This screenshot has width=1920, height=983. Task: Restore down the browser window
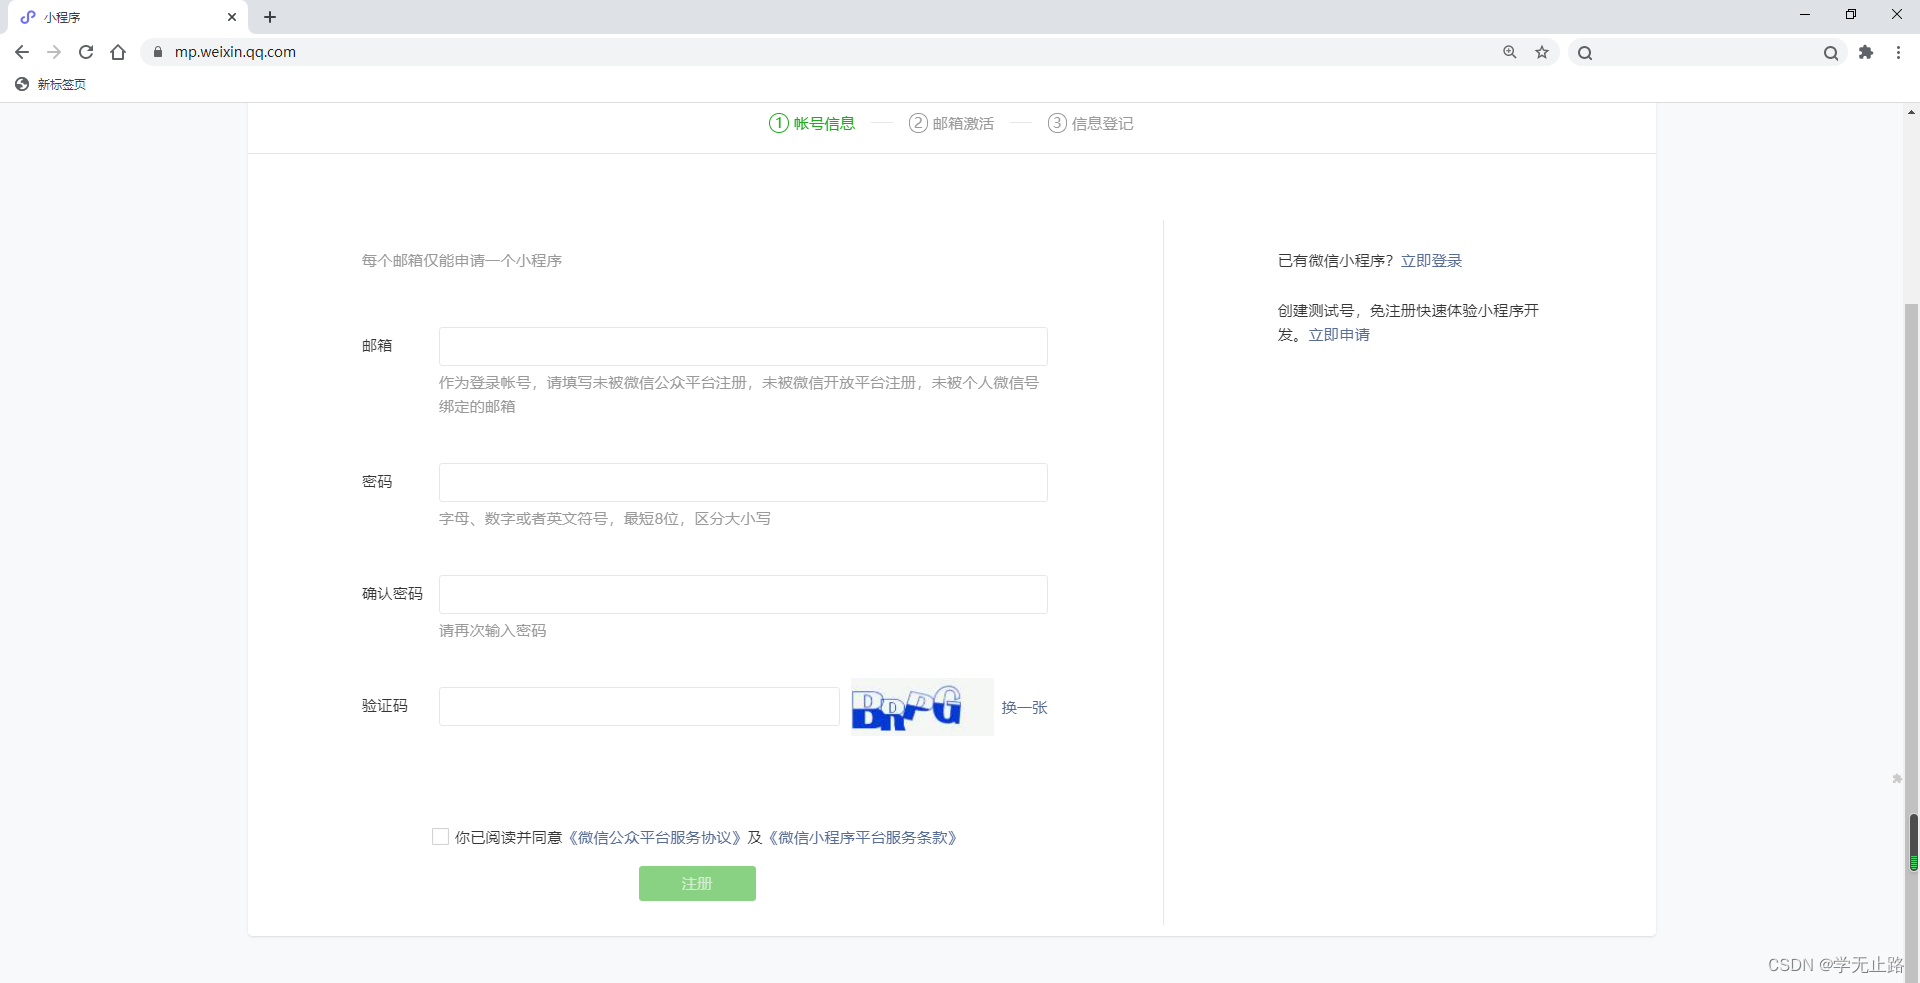coord(1851,14)
